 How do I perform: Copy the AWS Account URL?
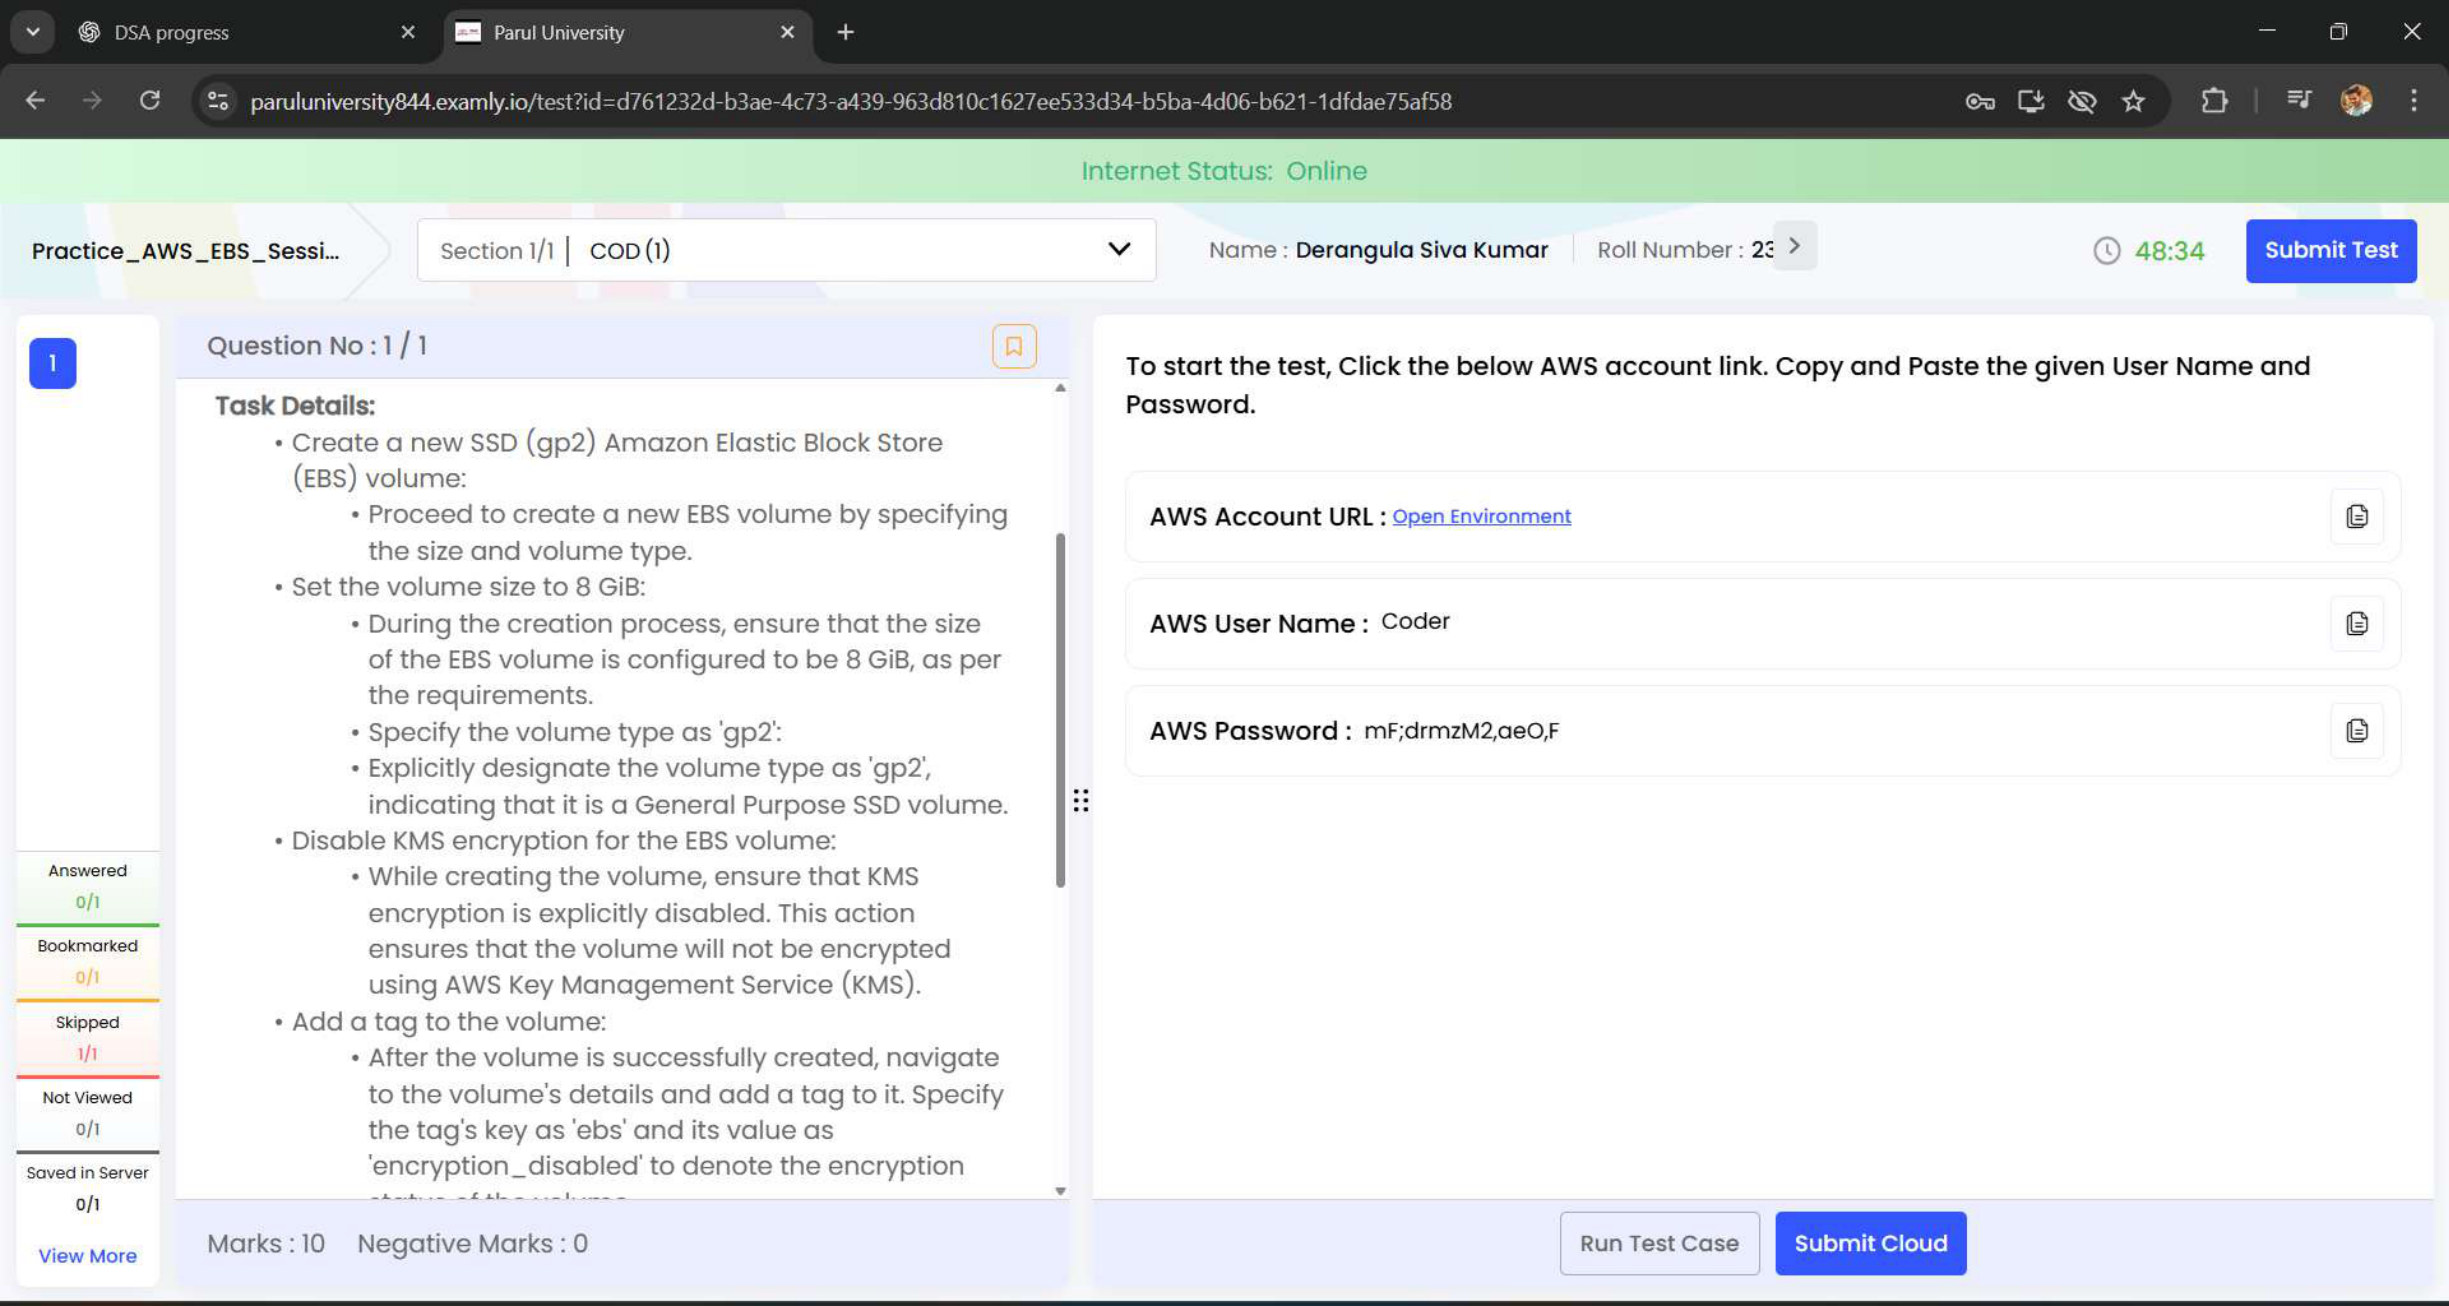pos(2356,516)
